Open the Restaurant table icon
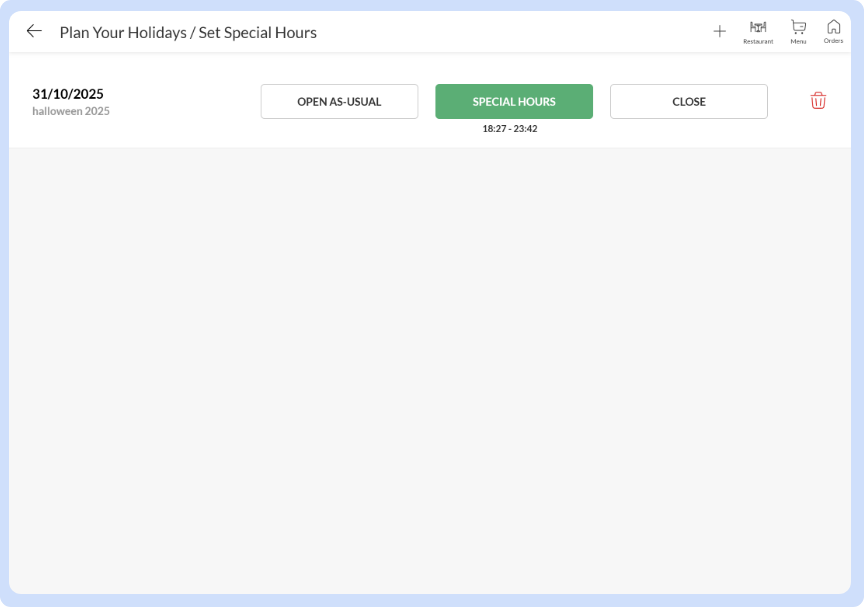The image size is (864, 607). point(758,28)
